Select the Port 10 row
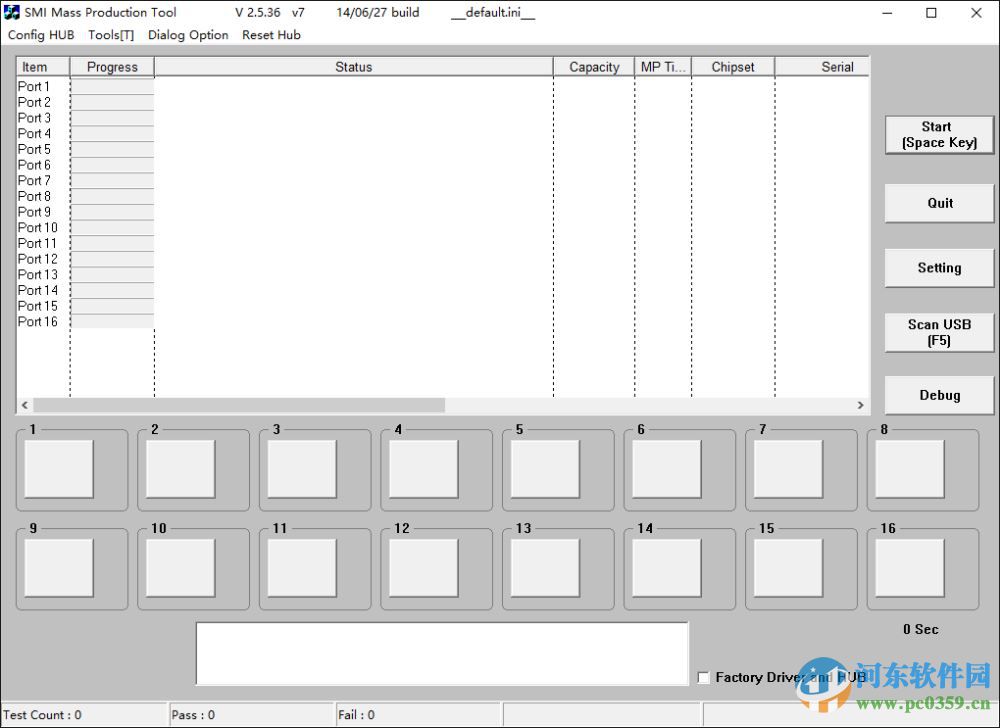The width and height of the screenshot is (1000, 728). click(443, 228)
